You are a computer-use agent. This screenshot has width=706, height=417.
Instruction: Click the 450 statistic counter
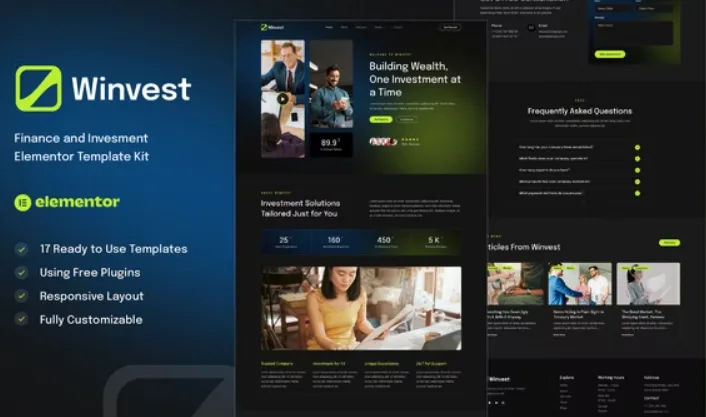pyautogui.click(x=385, y=242)
